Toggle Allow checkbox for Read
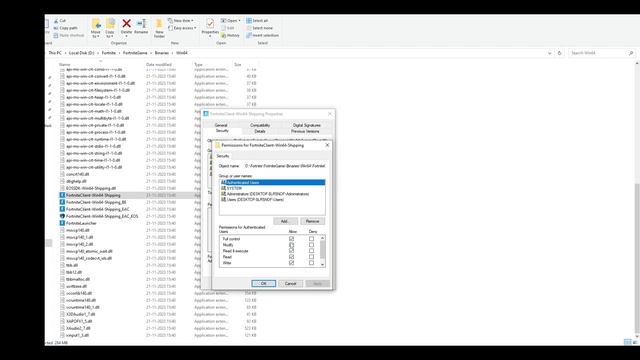 [291, 257]
